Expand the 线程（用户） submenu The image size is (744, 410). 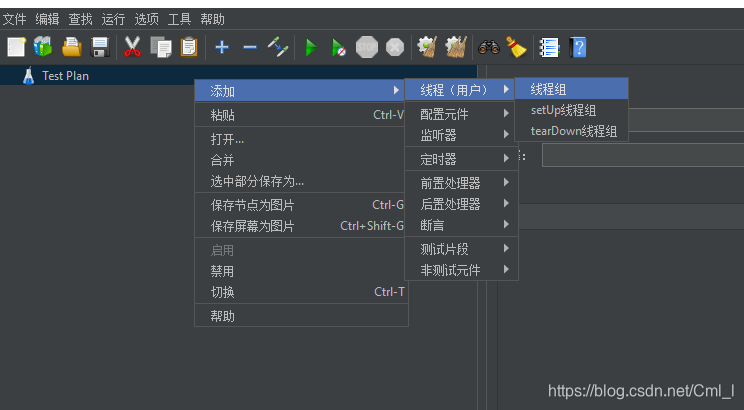(460, 90)
